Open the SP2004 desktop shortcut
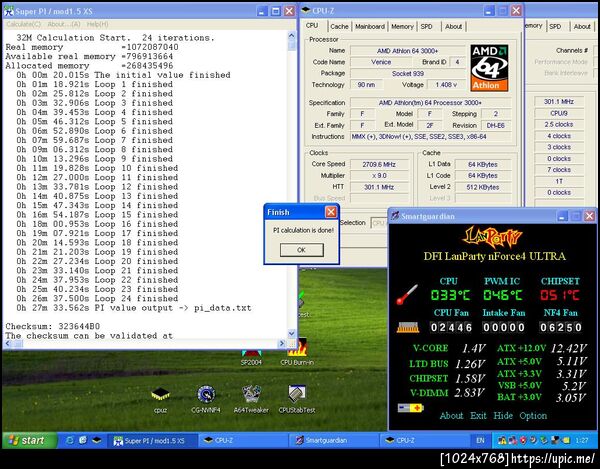The height and width of the screenshot is (469, 600). (x=251, y=357)
